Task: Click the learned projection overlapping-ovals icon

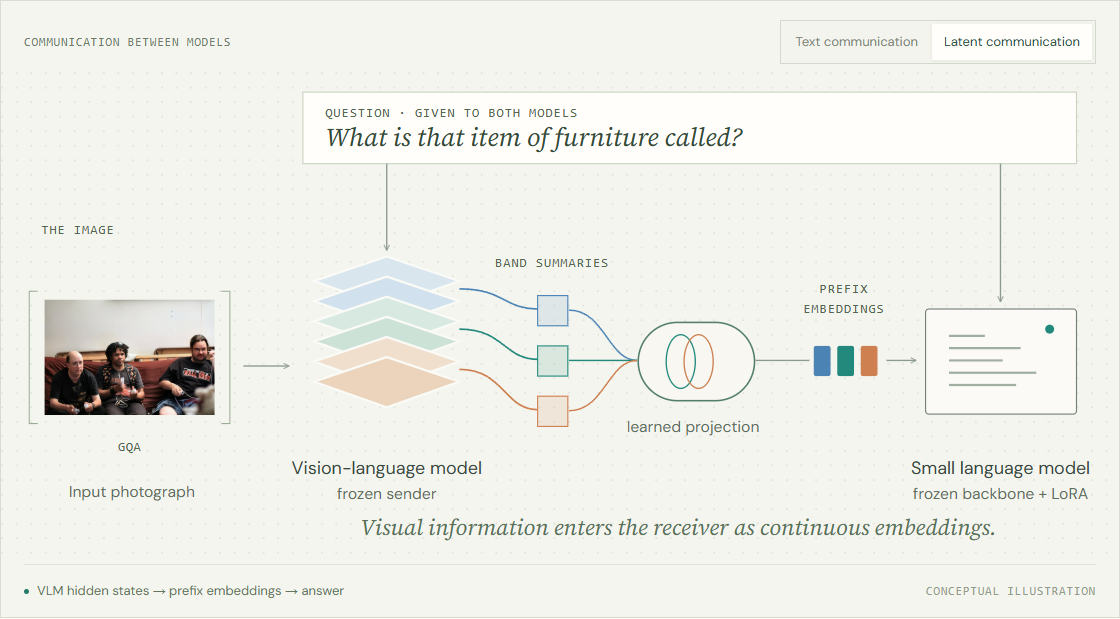Action: click(x=696, y=361)
